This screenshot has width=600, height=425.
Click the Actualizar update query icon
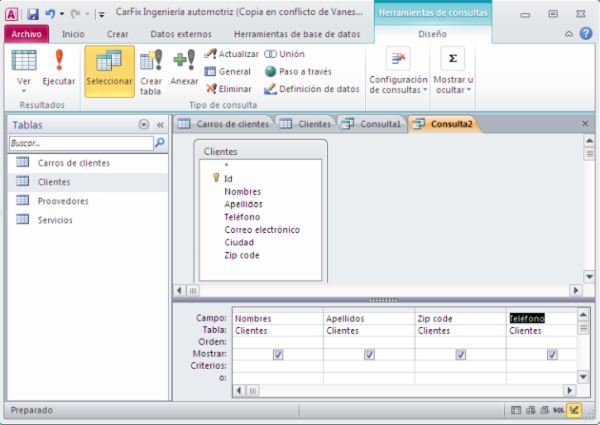[231, 54]
